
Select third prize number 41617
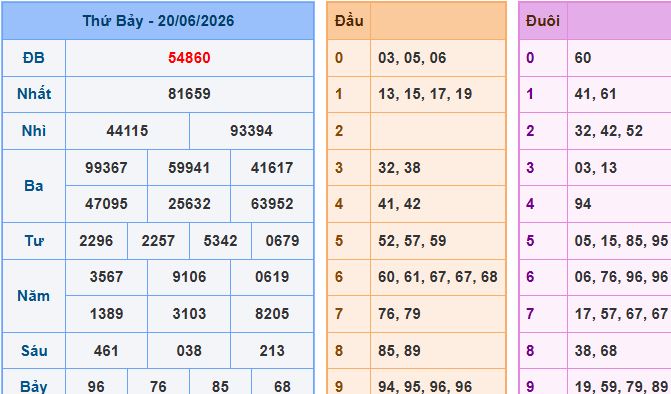pos(272,168)
